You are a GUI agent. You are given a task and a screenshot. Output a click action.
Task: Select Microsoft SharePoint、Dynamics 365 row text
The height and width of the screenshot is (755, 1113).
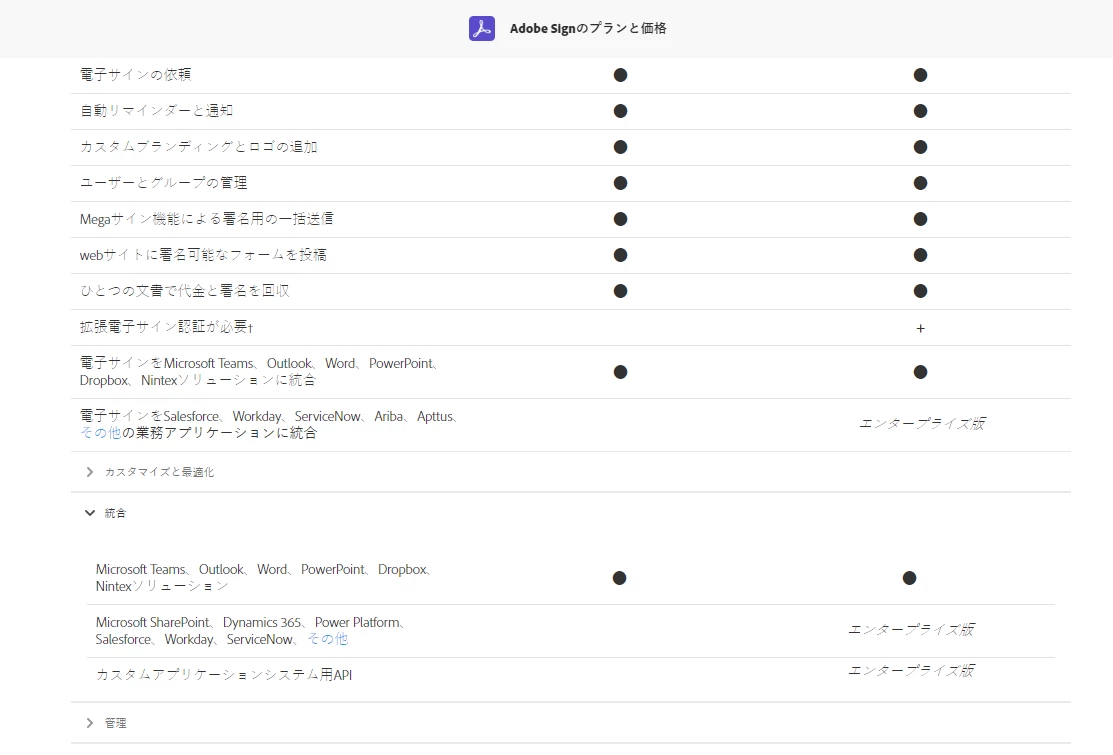252,631
